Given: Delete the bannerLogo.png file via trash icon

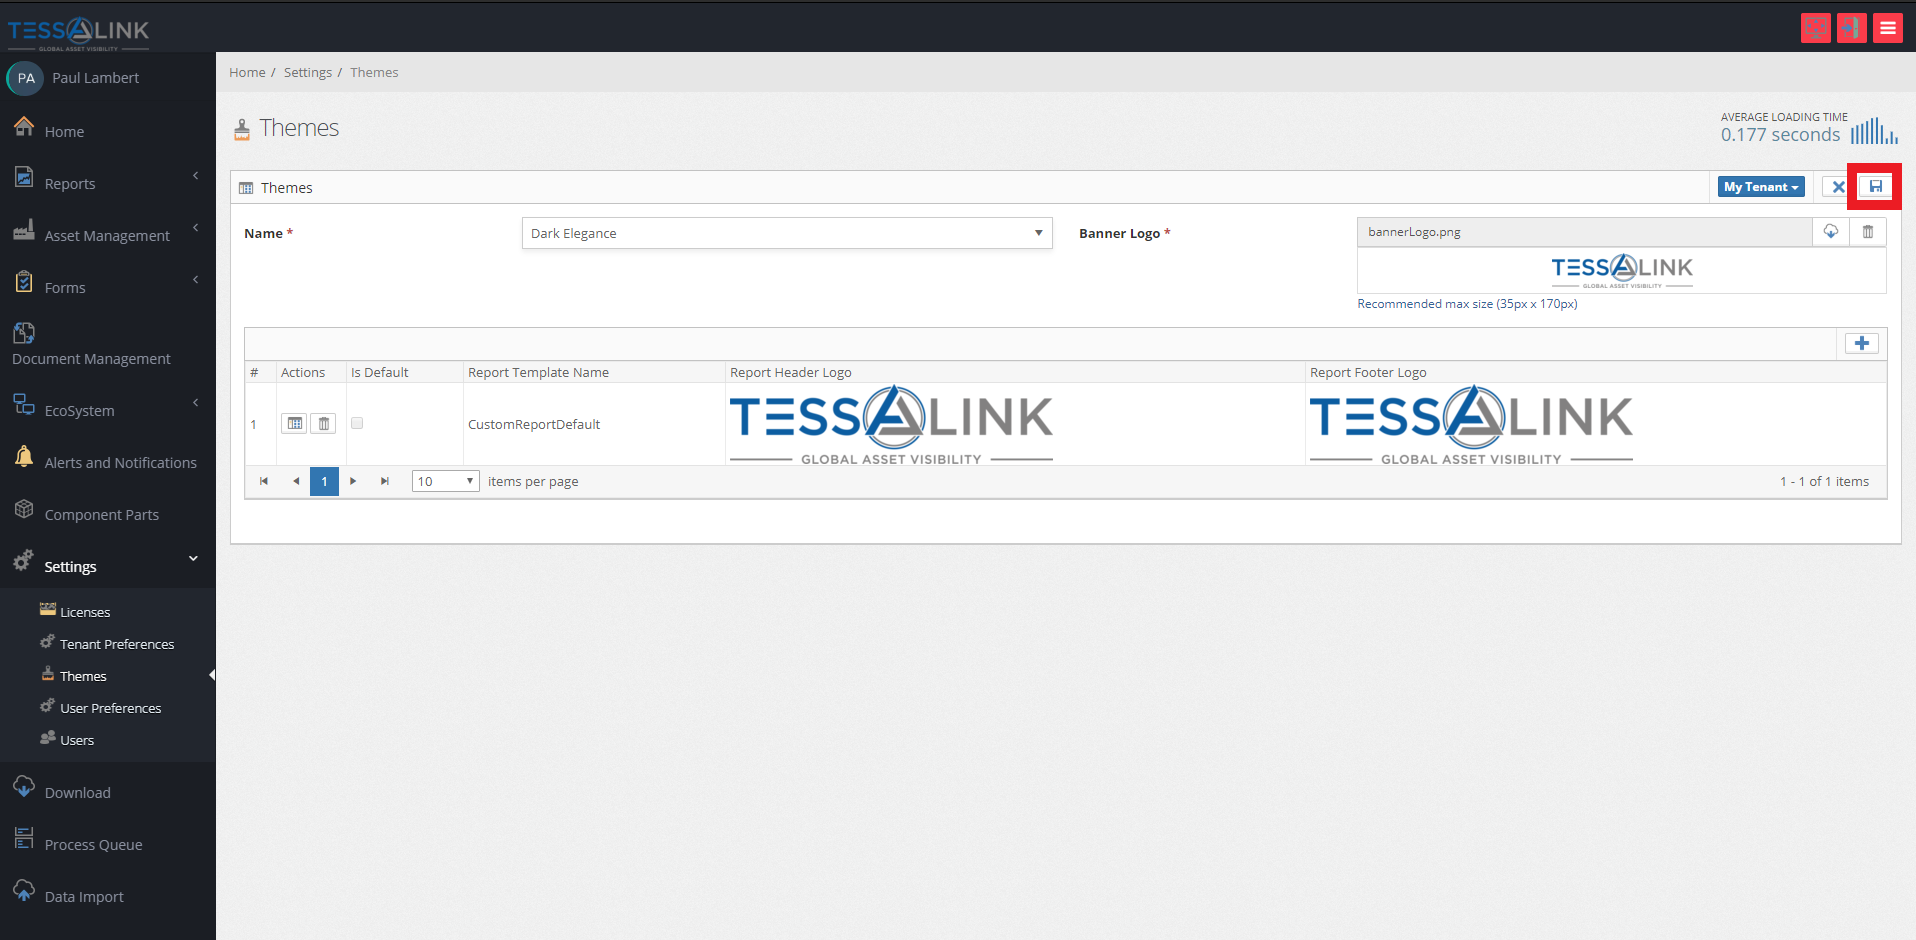Looking at the screenshot, I should 1868,232.
